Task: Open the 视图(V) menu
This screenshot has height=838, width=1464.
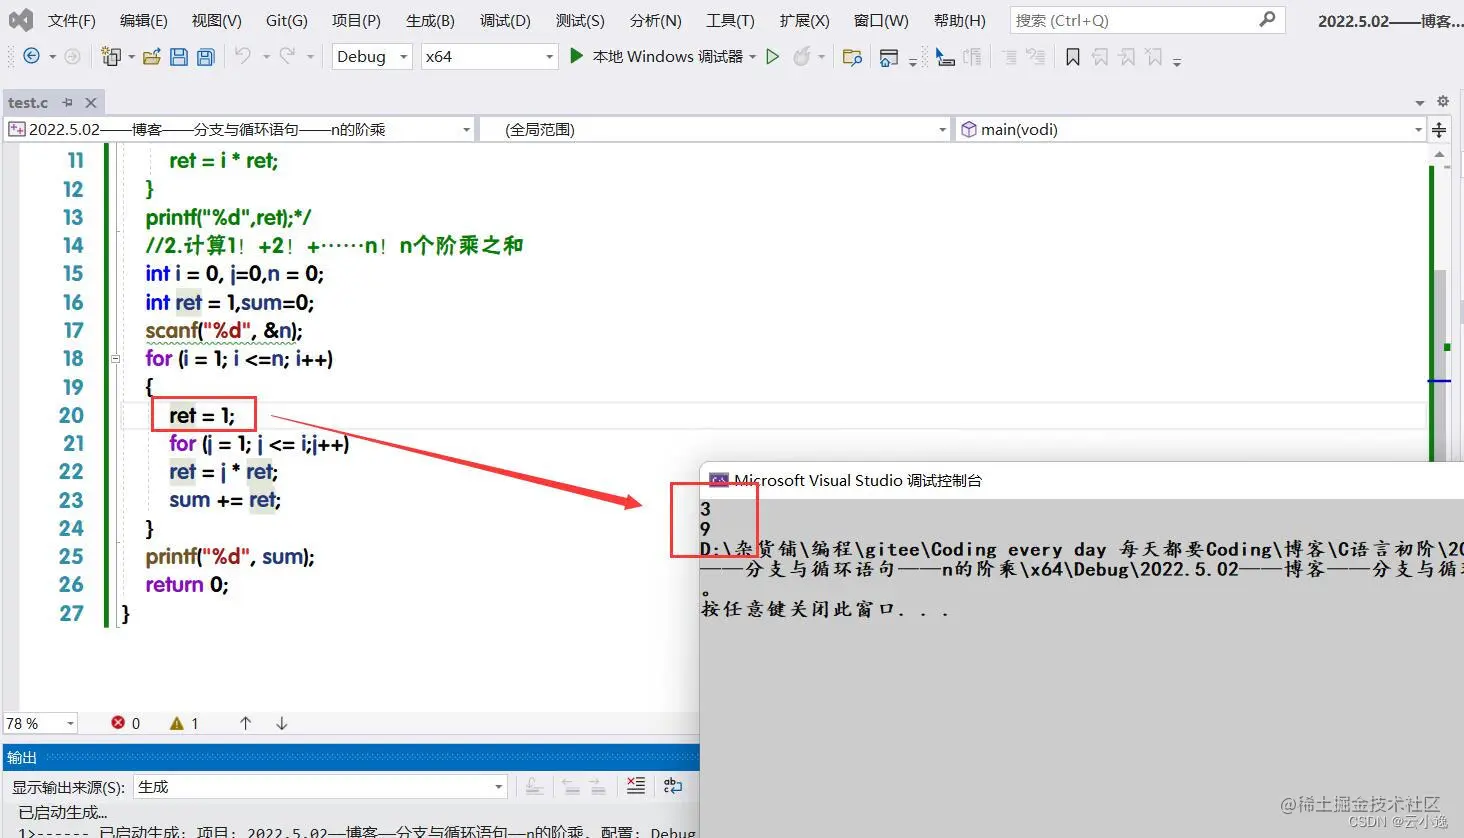Action: pos(217,20)
